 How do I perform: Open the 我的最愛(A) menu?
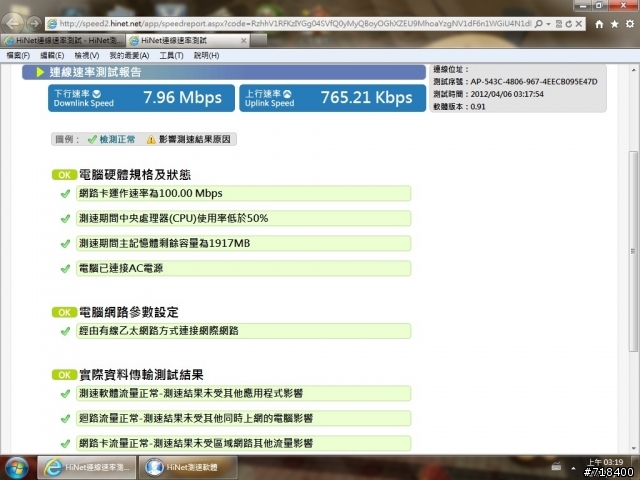click(129, 56)
